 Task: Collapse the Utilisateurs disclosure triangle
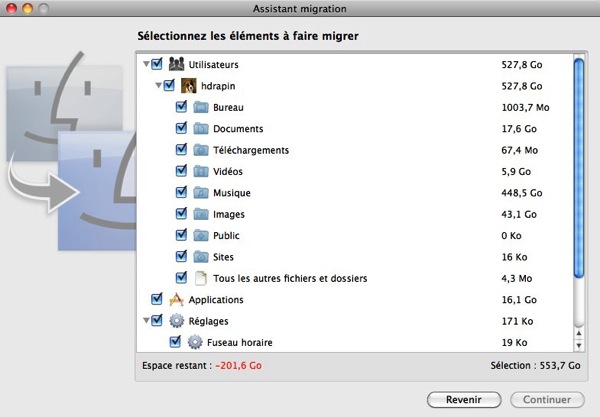[x=146, y=65]
